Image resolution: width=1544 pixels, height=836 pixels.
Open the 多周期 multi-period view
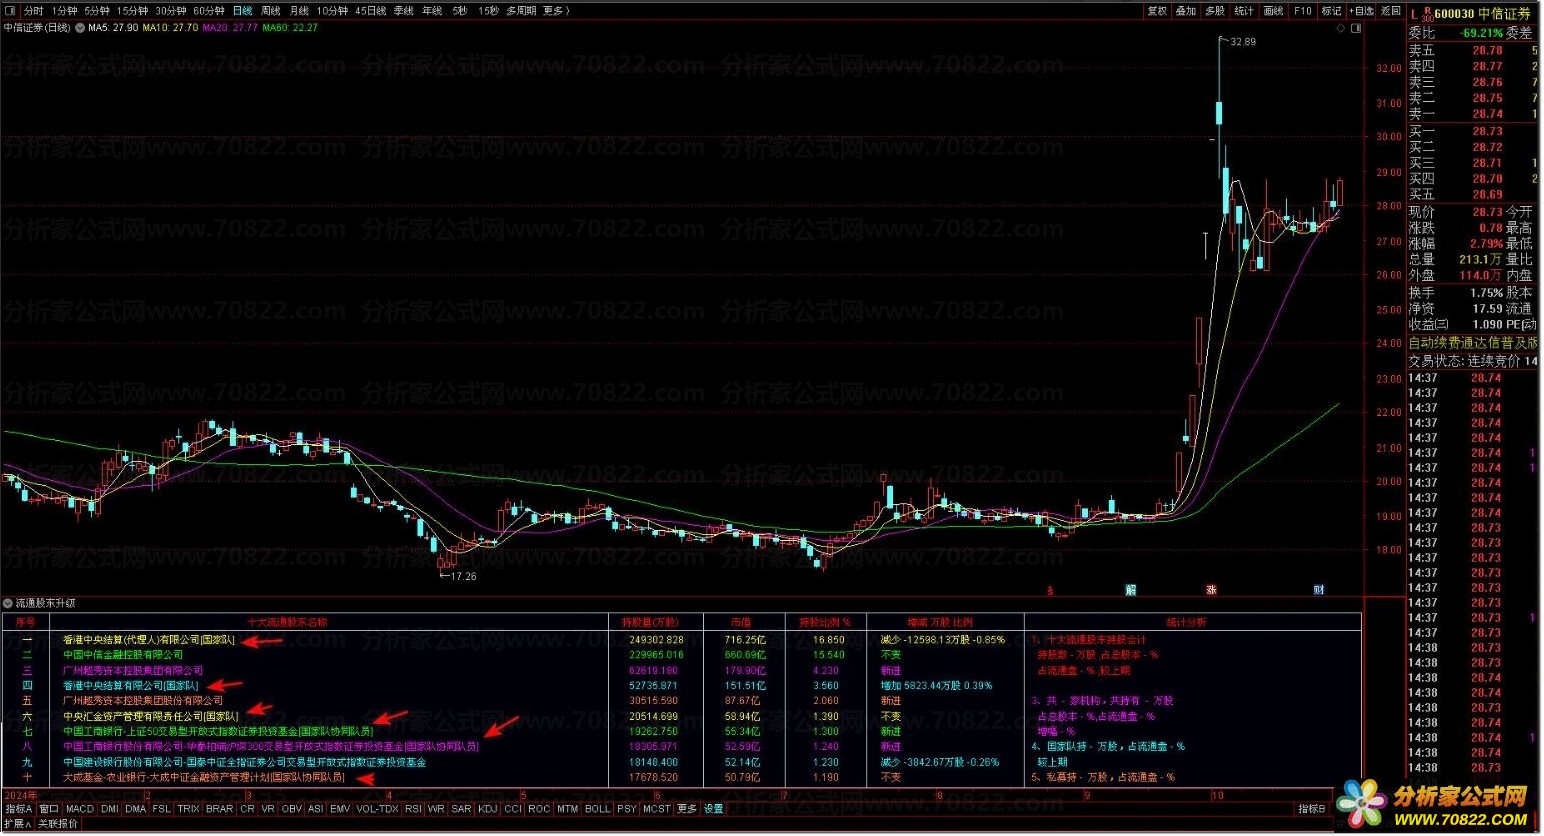coord(521,11)
